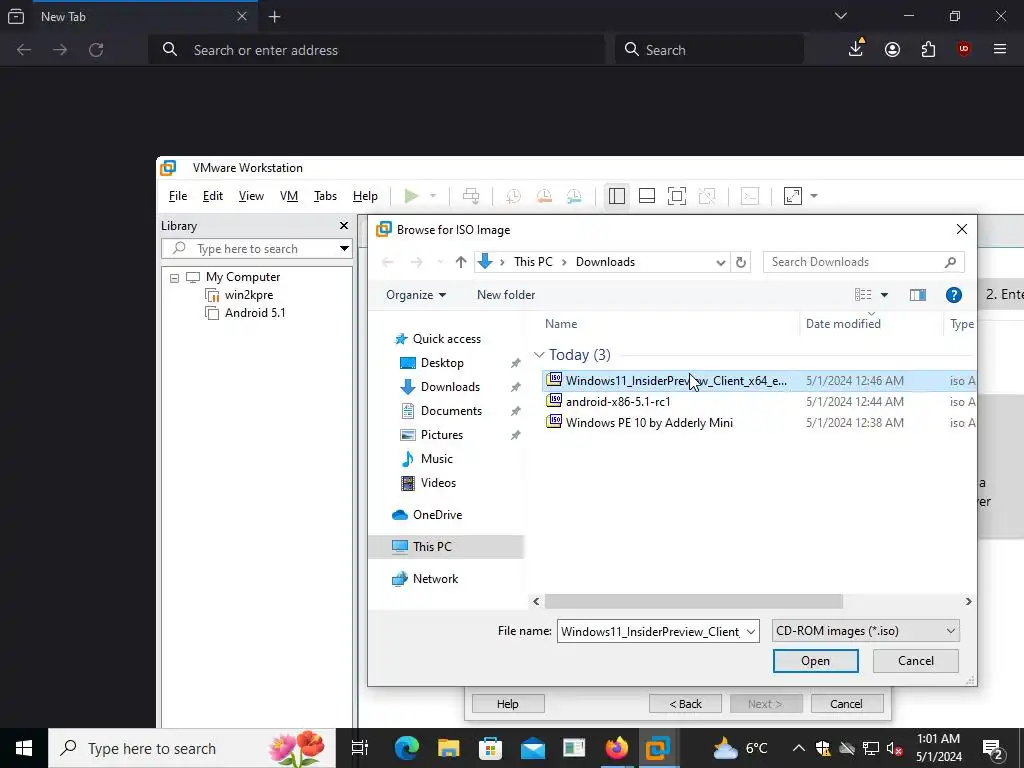Click the take snapshot clock icon
The width and height of the screenshot is (1024, 768).
click(513, 196)
